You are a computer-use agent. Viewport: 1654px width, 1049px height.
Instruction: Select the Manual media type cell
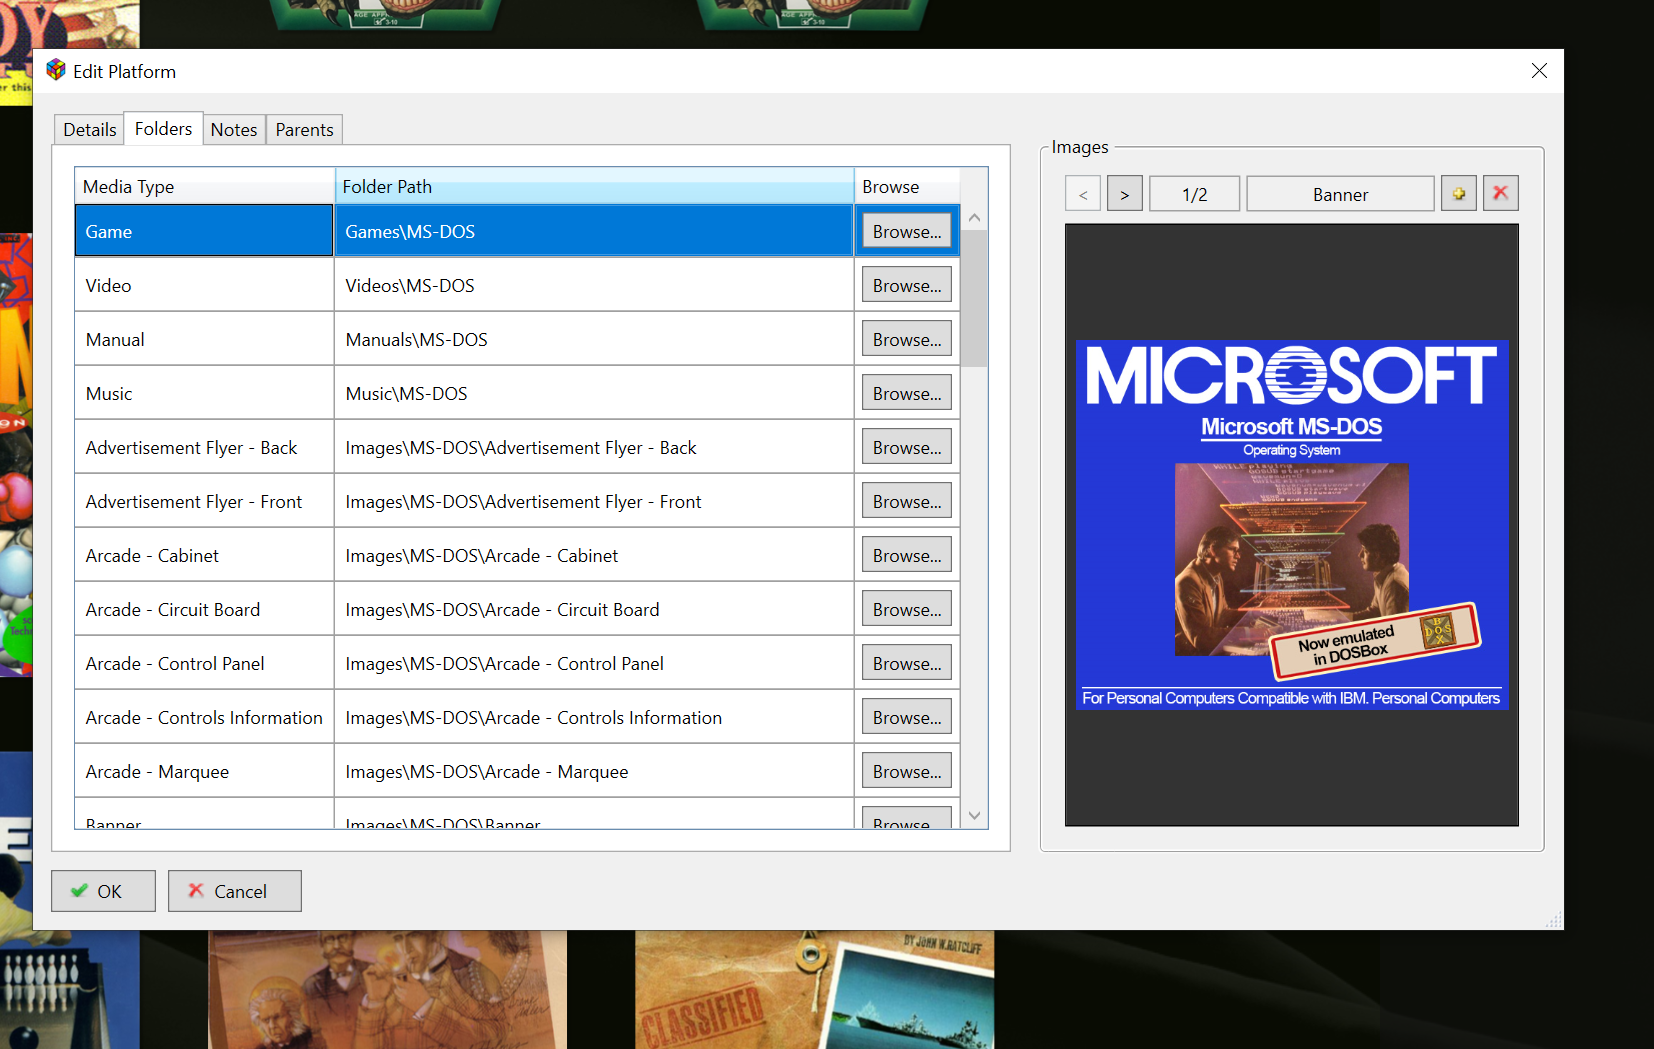[204, 339]
